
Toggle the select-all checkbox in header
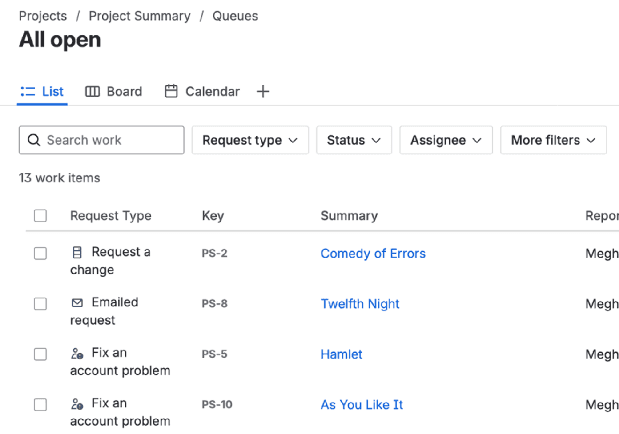coord(40,216)
